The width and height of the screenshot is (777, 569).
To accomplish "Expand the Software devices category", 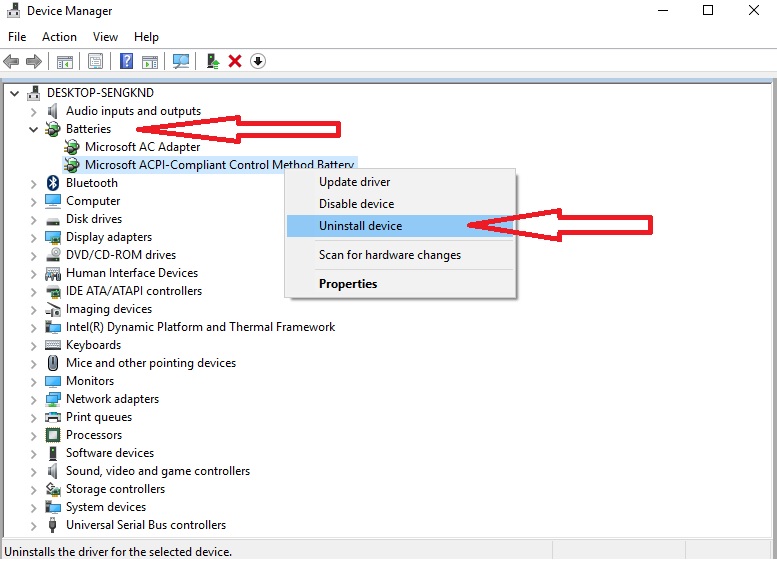I will (x=33, y=454).
